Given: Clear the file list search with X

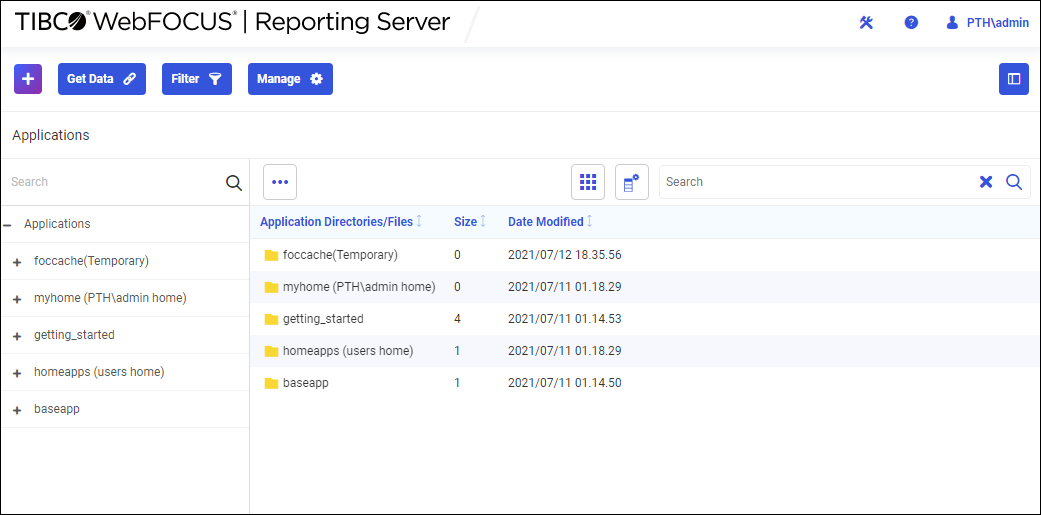Looking at the screenshot, I should 986,182.
